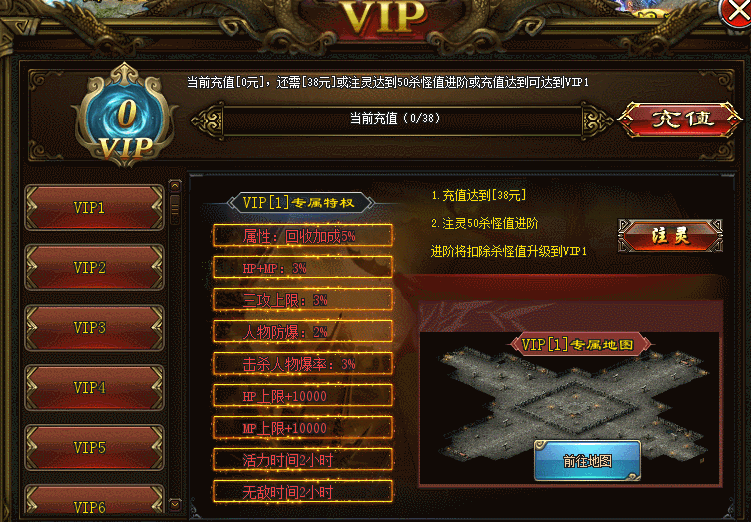Open the VIP3 tier tab
Screen dimensions: 751x522
[94, 328]
